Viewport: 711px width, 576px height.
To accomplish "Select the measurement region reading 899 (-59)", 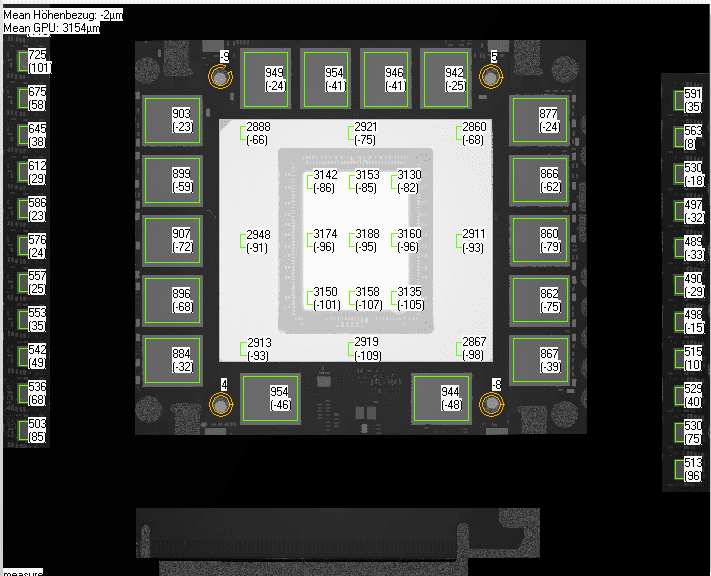I will pyautogui.click(x=172, y=180).
